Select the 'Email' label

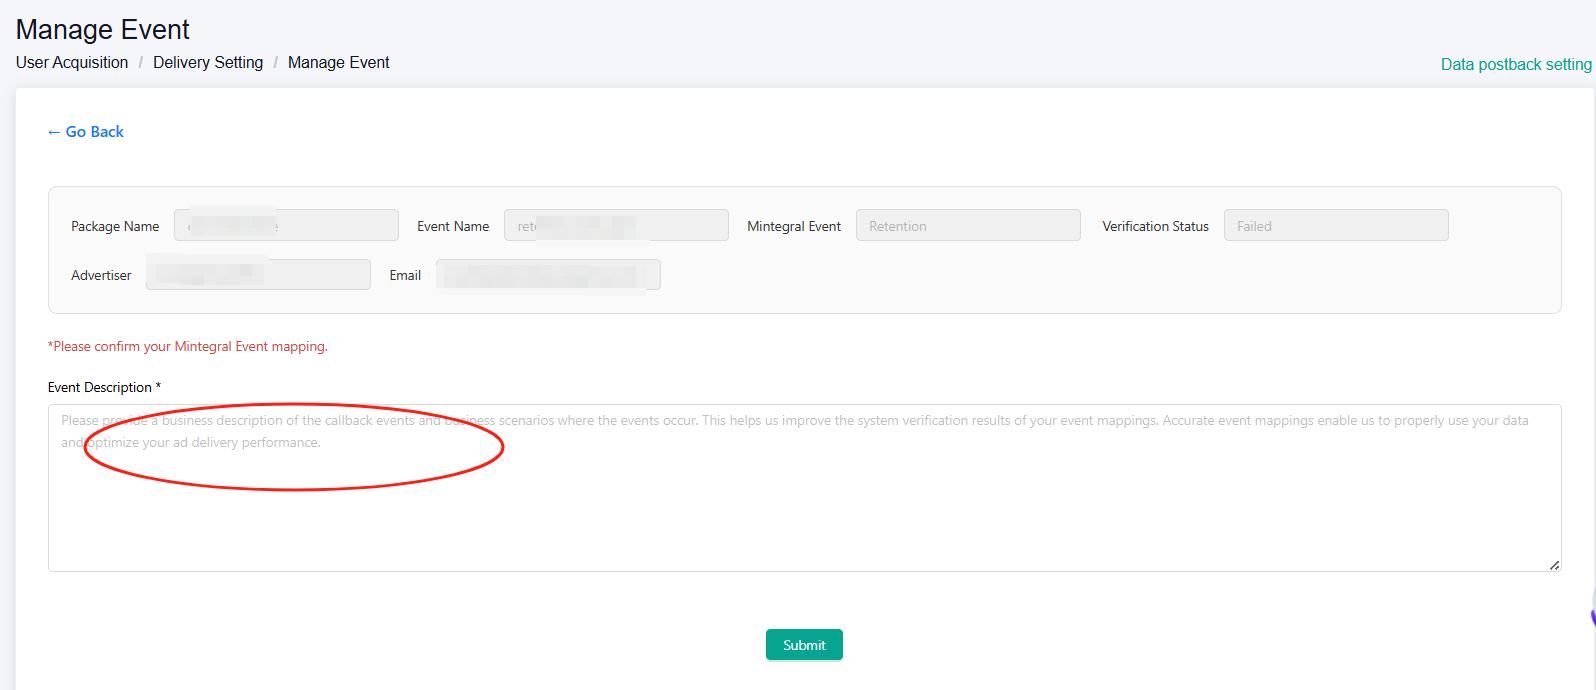pos(405,275)
